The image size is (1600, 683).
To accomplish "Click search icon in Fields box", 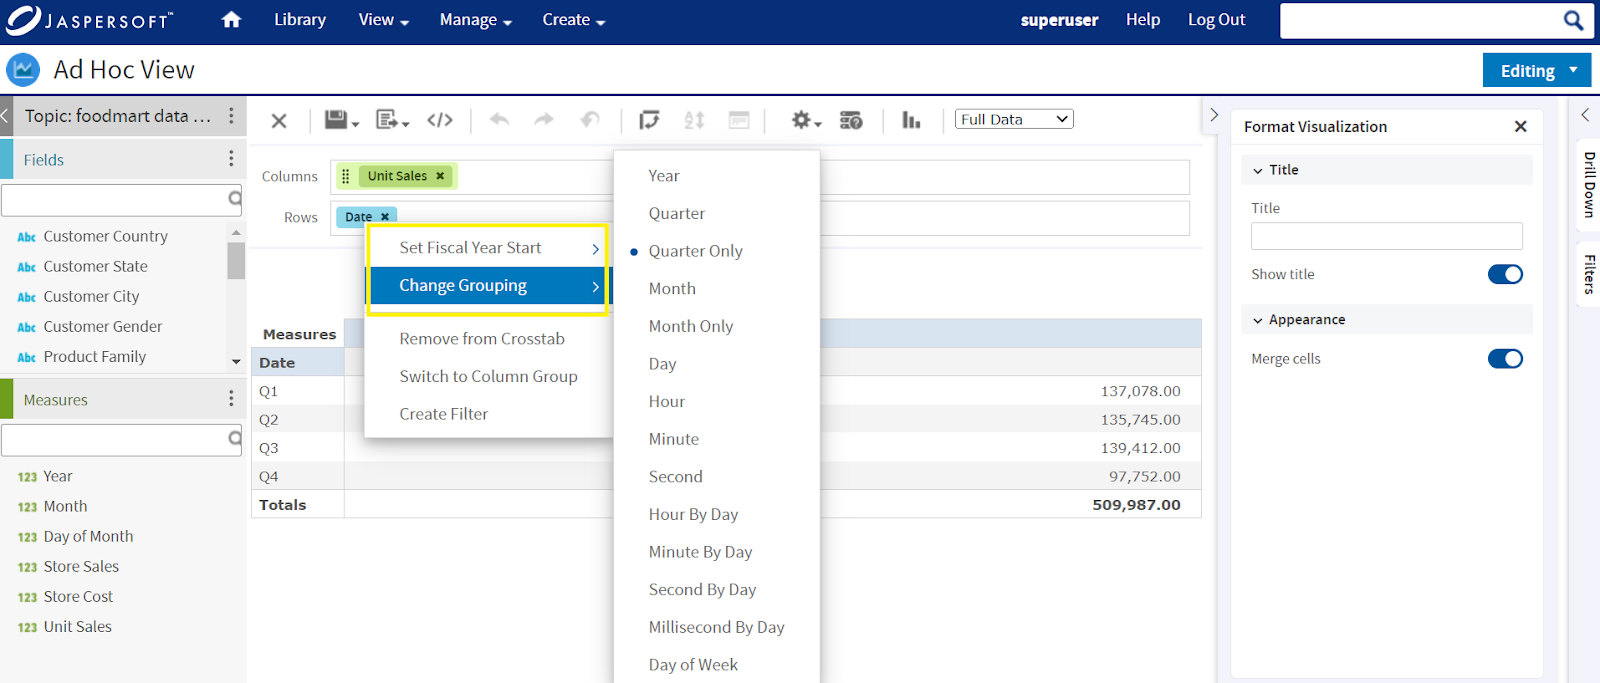I will tap(234, 199).
